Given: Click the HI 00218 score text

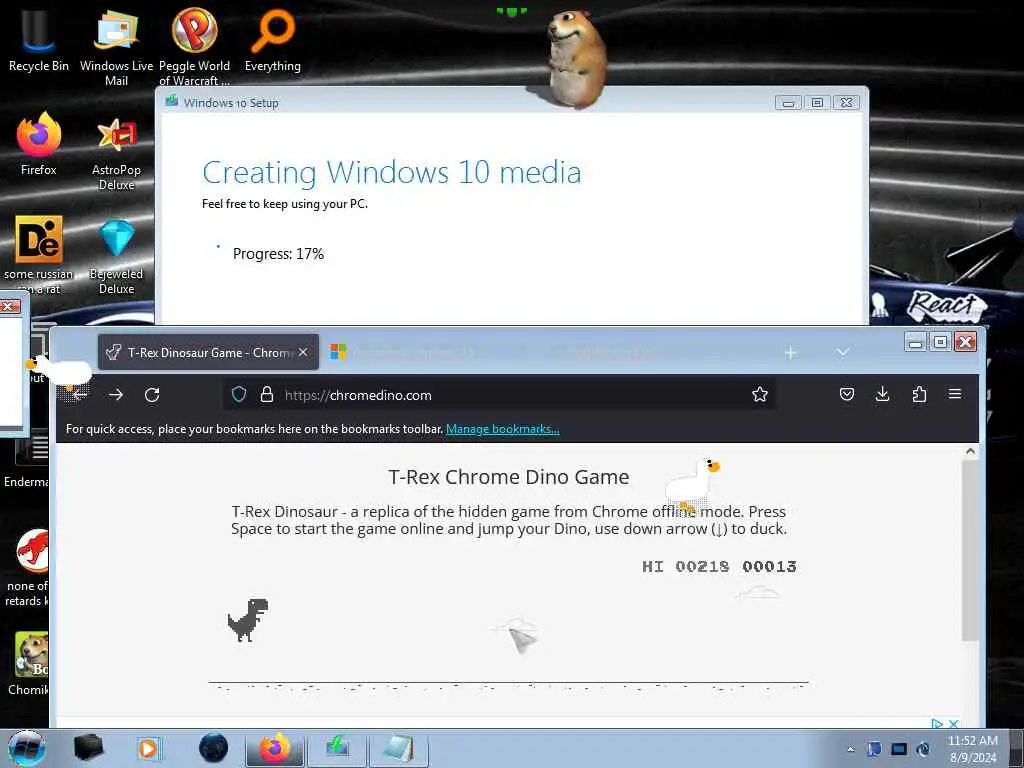Looking at the screenshot, I should point(685,566).
